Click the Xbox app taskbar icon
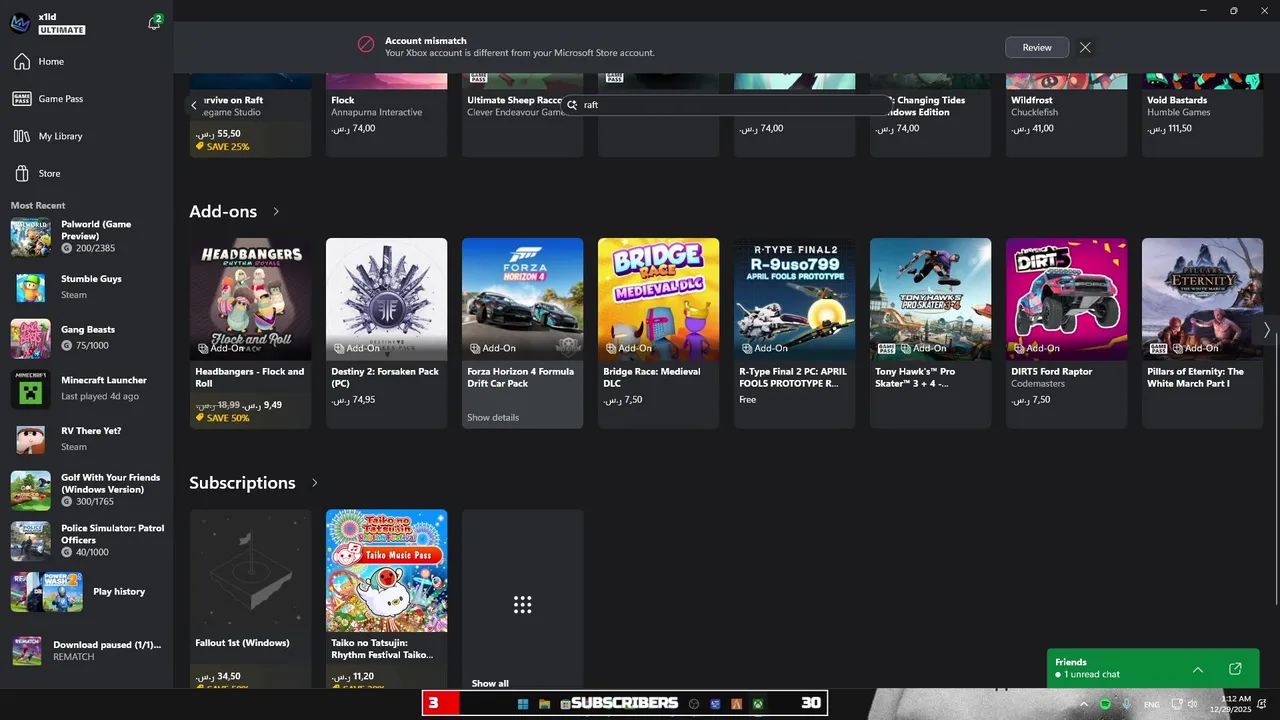 758,704
